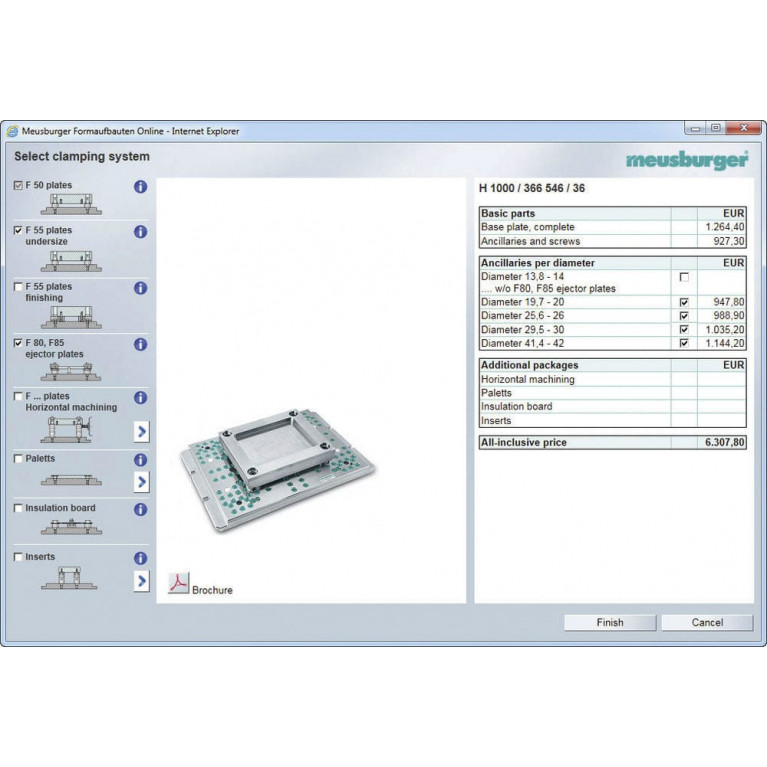
Task: Maximize the Internet Explorer window
Action: [x=716, y=128]
